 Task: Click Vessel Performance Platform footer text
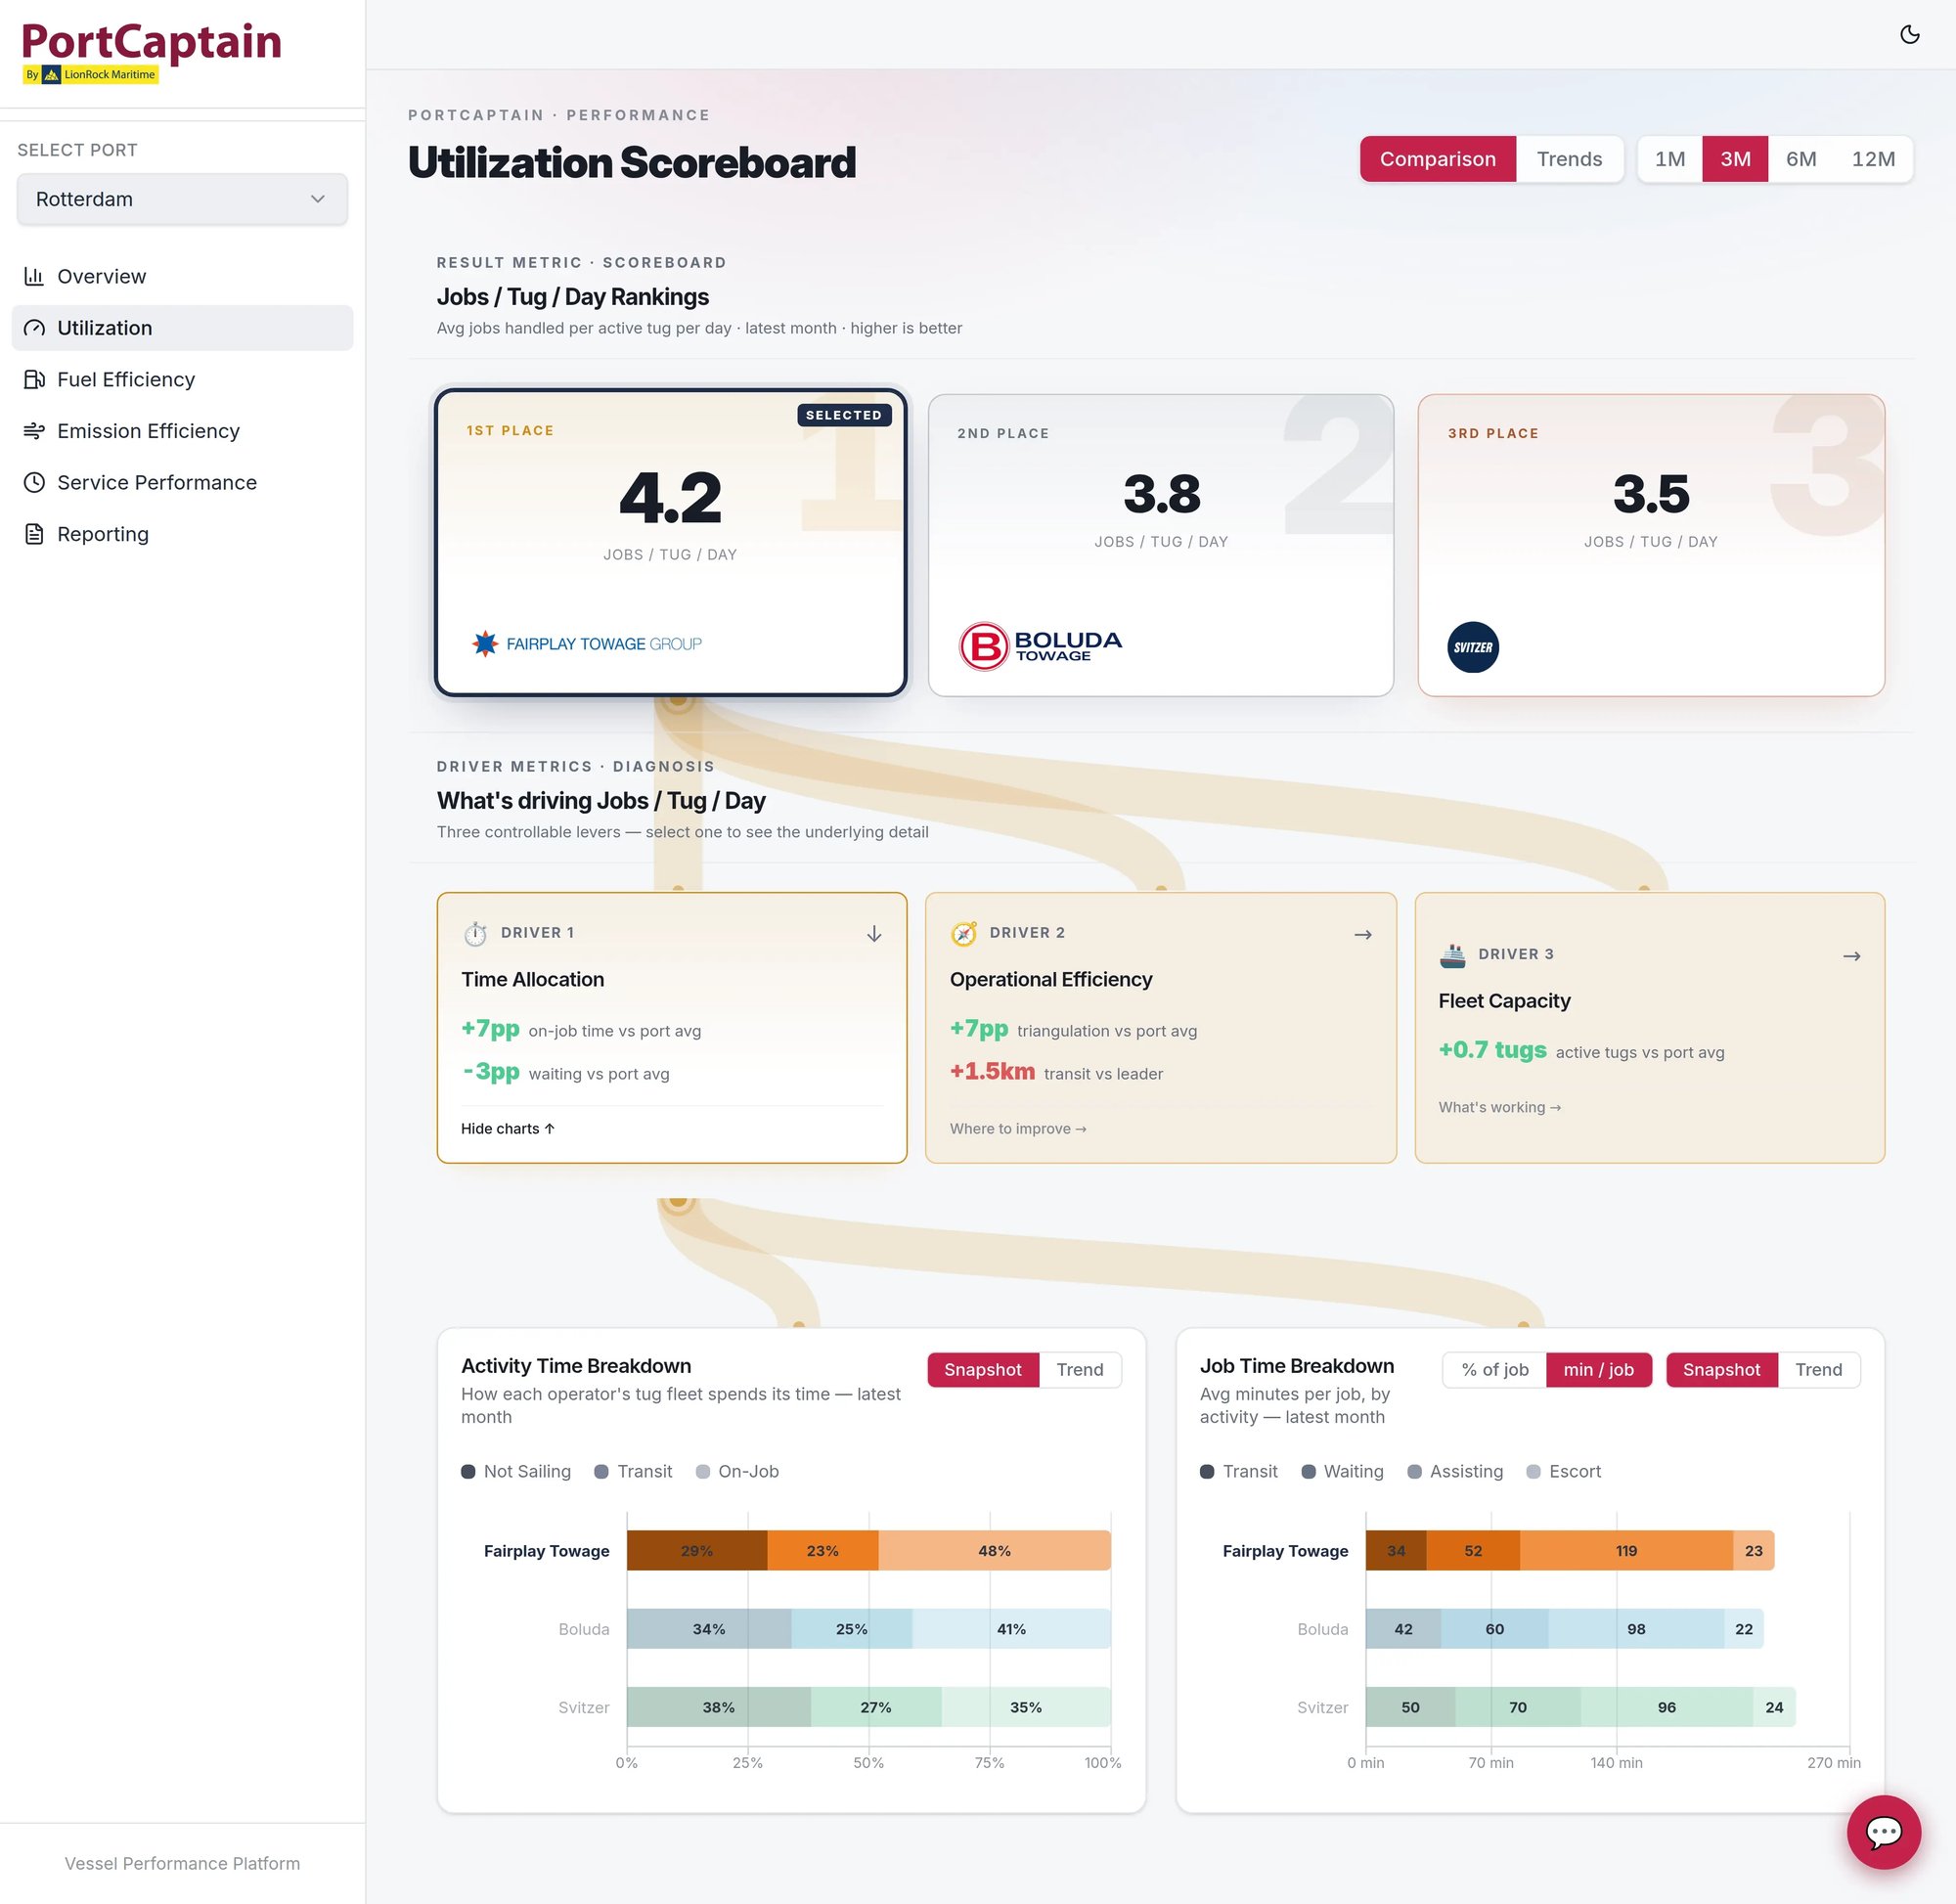pyautogui.click(x=182, y=1863)
